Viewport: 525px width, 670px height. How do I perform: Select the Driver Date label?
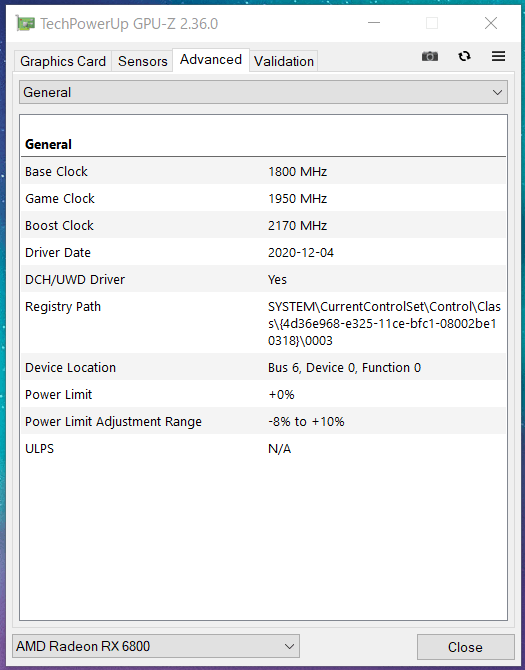pos(58,252)
